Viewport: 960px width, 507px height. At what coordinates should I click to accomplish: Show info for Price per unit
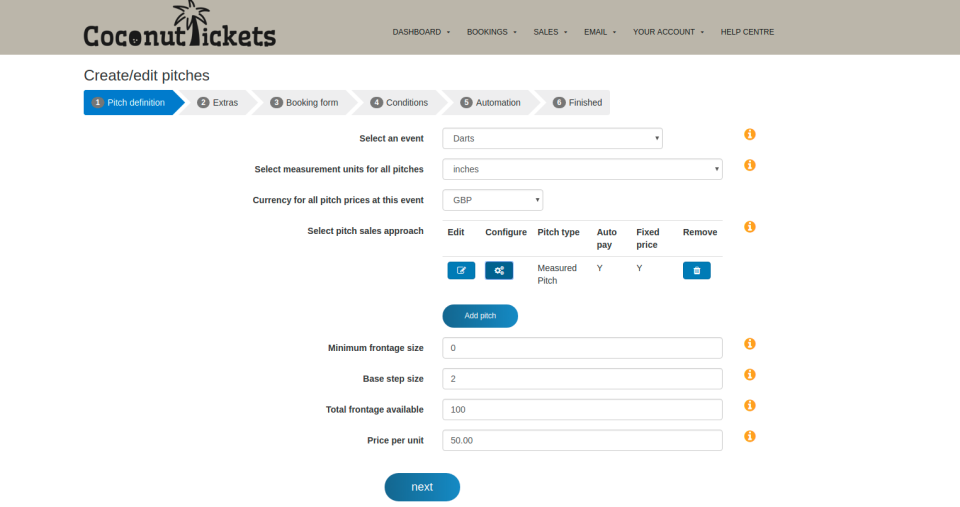[749, 436]
